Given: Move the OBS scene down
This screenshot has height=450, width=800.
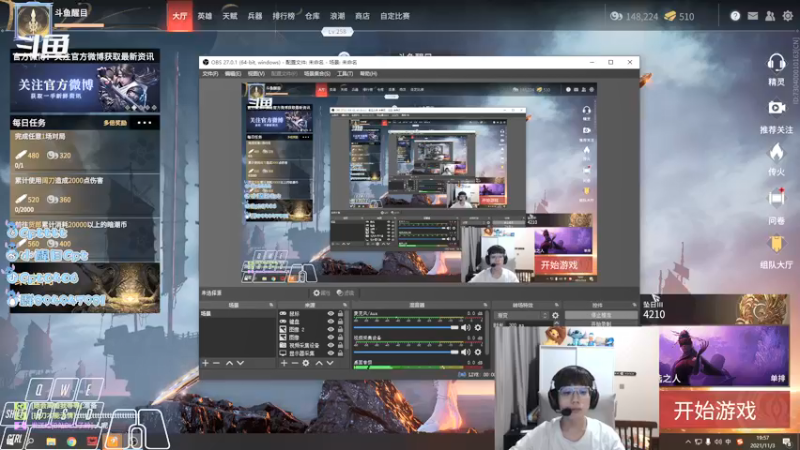Looking at the screenshot, I should click(x=240, y=363).
